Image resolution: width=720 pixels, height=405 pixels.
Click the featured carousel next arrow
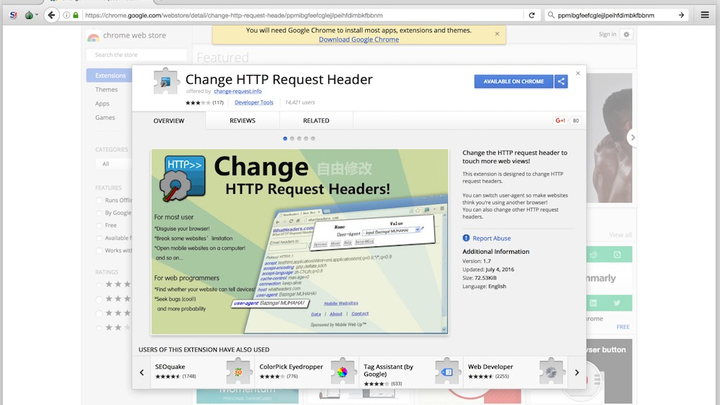632,137
